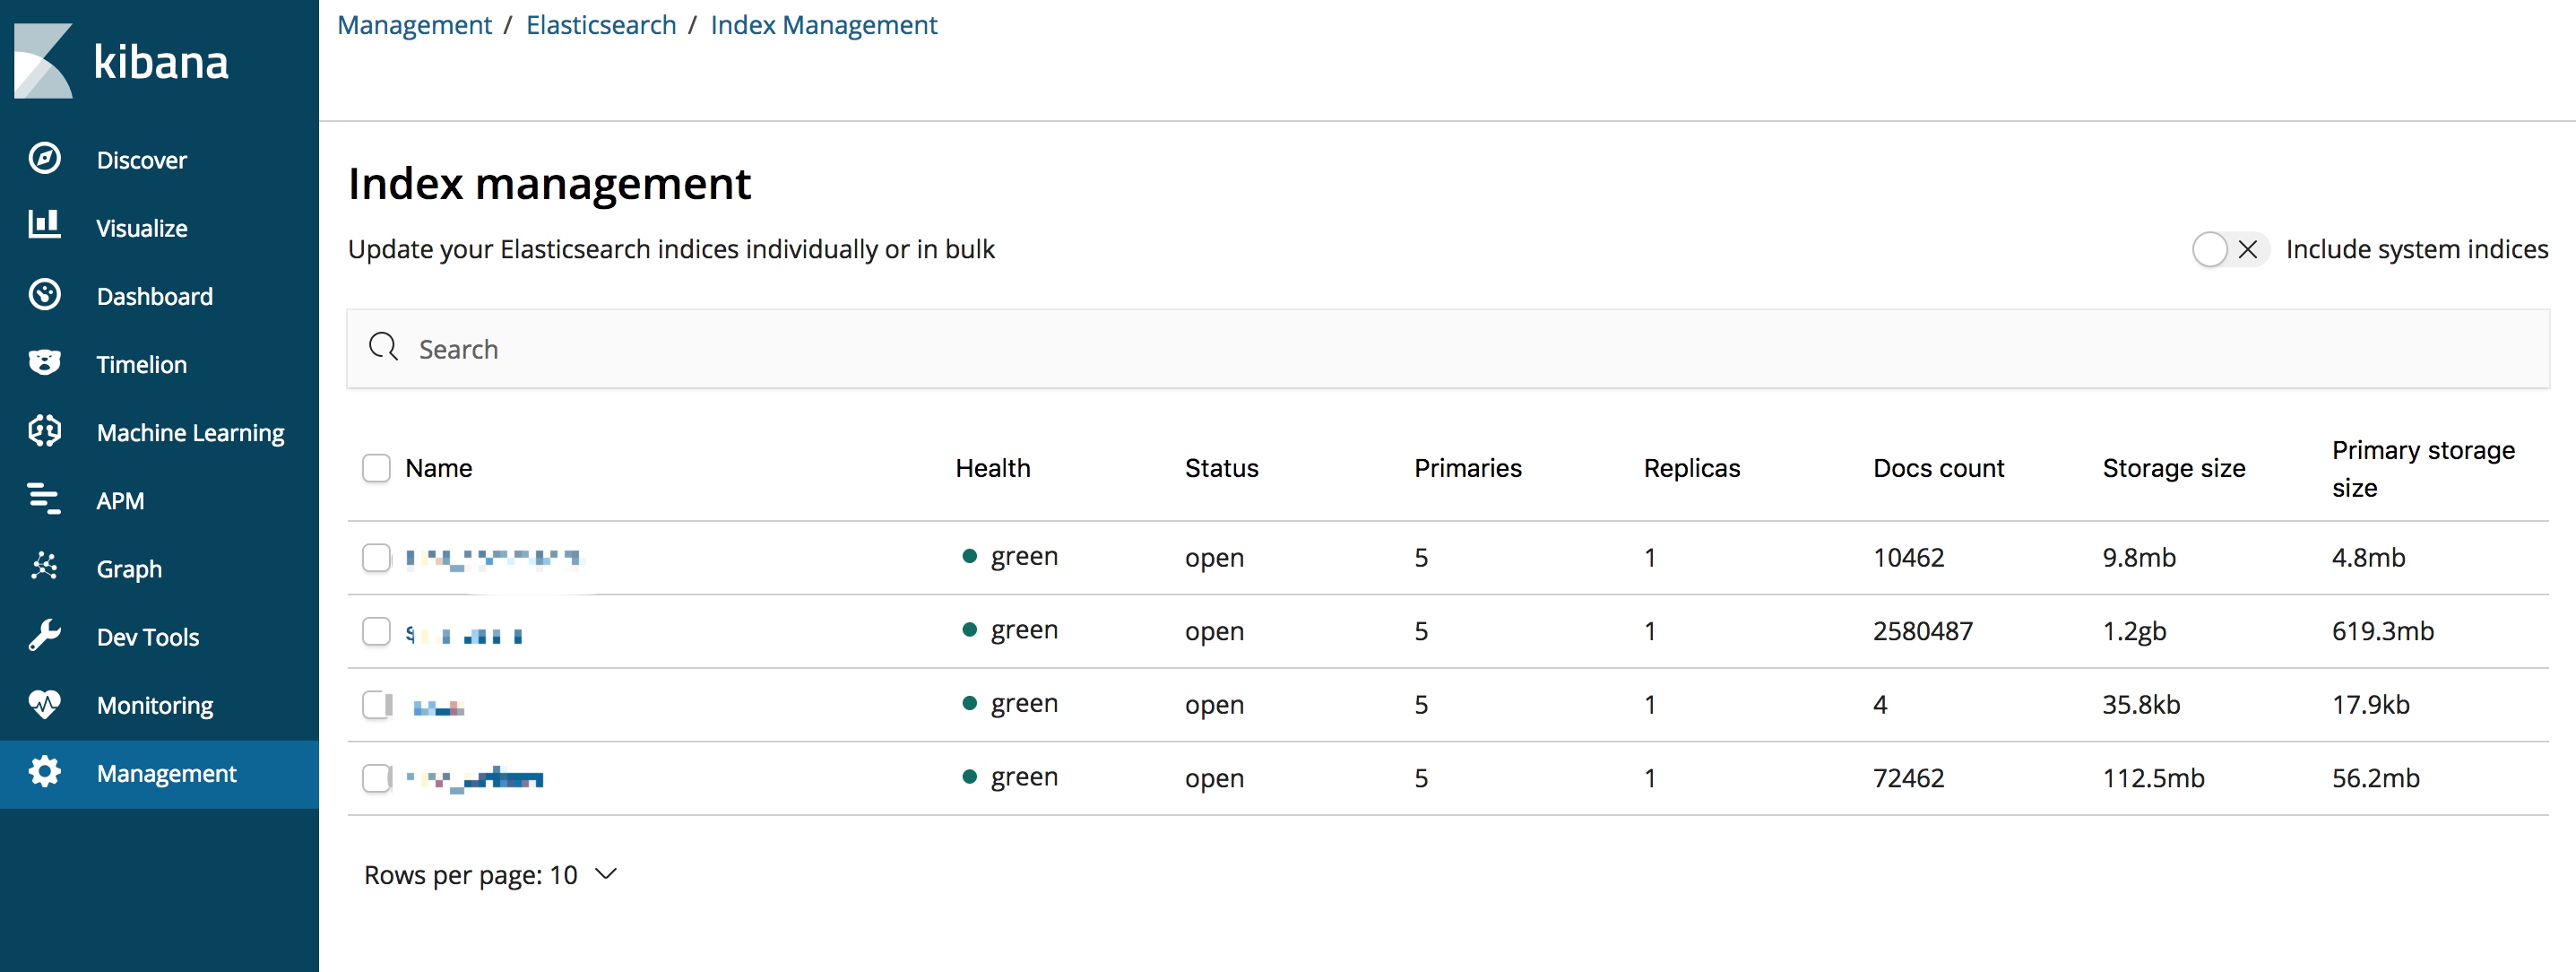Image resolution: width=2576 pixels, height=972 pixels.
Task: Click the Management gear icon
Action: [45, 771]
